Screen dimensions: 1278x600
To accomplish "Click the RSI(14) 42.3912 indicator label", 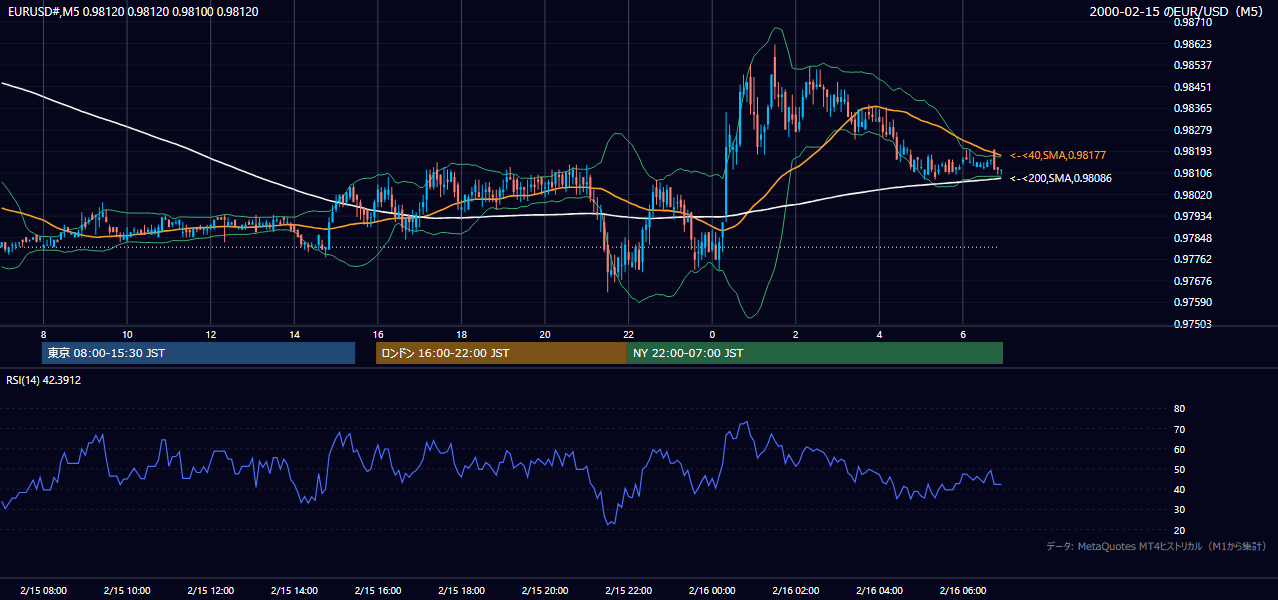I will 44,380.
